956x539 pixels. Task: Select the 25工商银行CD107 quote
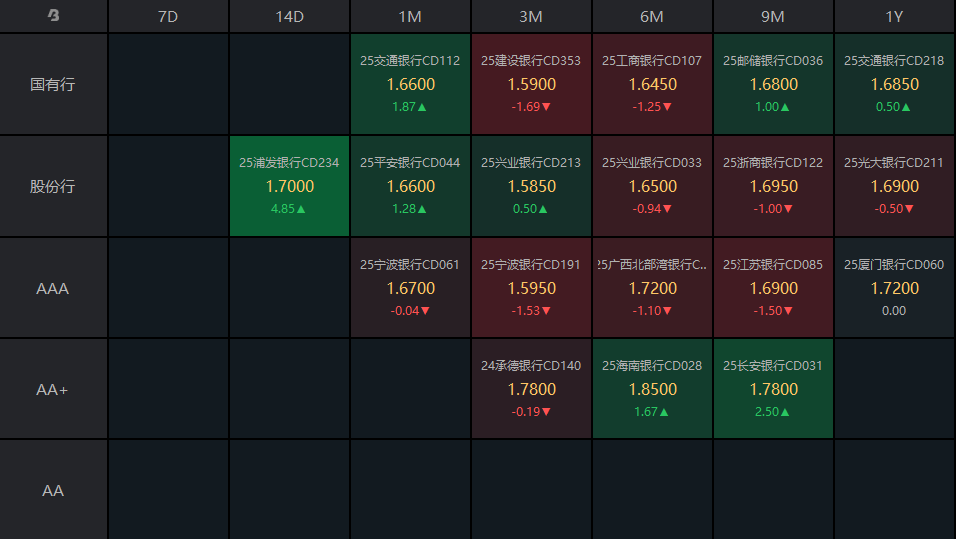click(652, 84)
